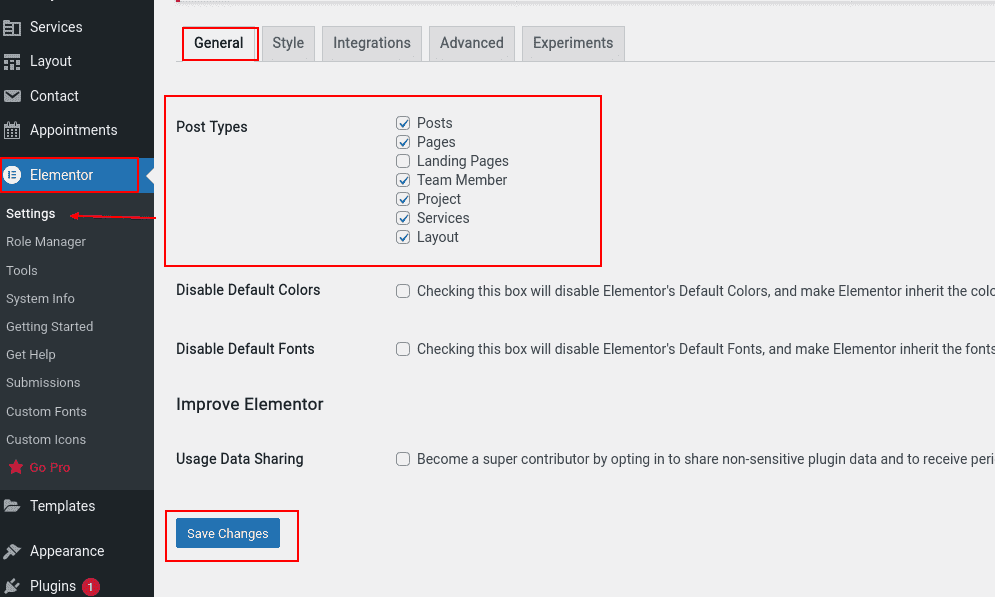The width and height of the screenshot is (995, 597).
Task: Open the Services menu icon in sidebar
Action: (x=12, y=27)
